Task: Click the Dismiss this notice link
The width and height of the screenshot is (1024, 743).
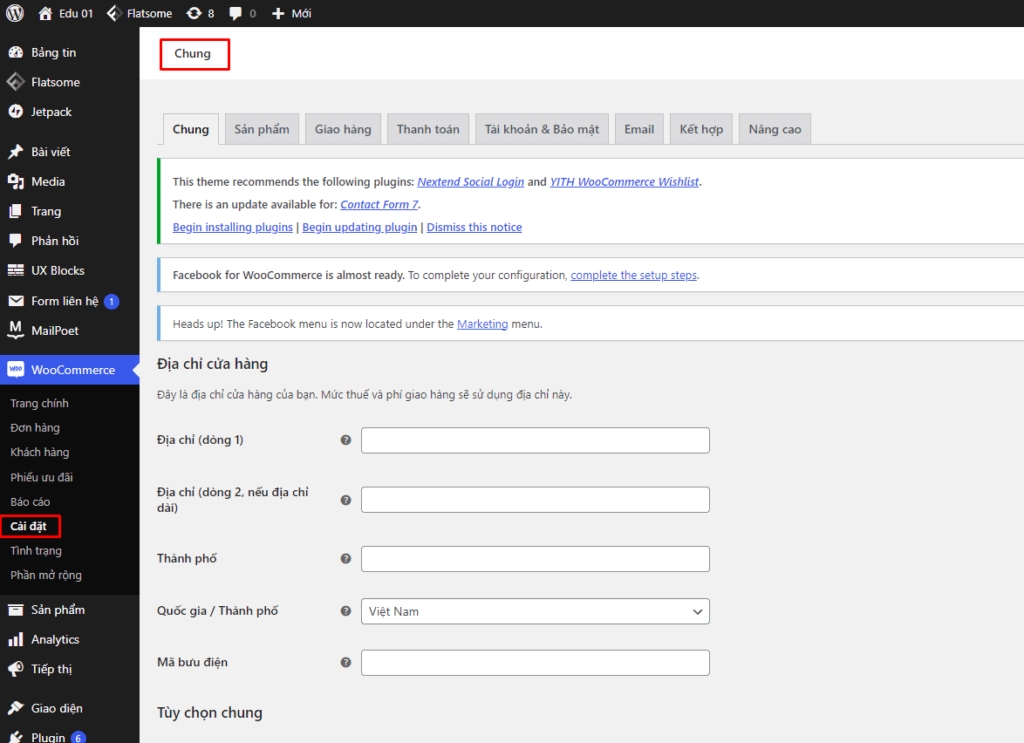Action: click(474, 227)
